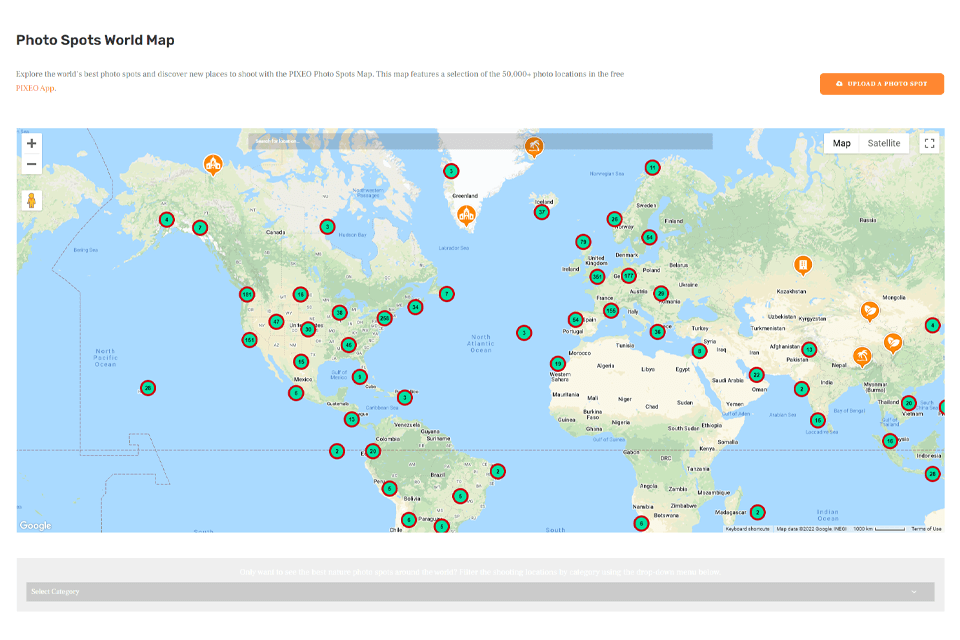Viewport: 960px width, 640px height.
Task: Click the Google logo on the map
Action: pyautogui.click(x=36, y=525)
